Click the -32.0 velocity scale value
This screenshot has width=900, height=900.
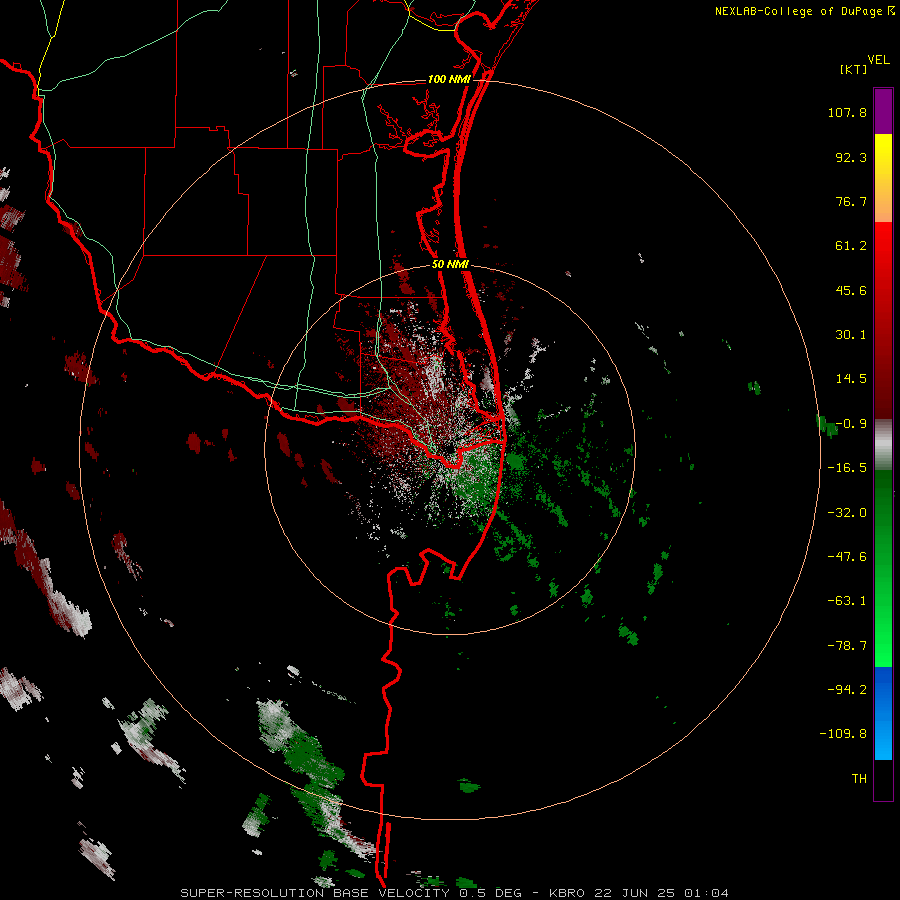(x=847, y=513)
